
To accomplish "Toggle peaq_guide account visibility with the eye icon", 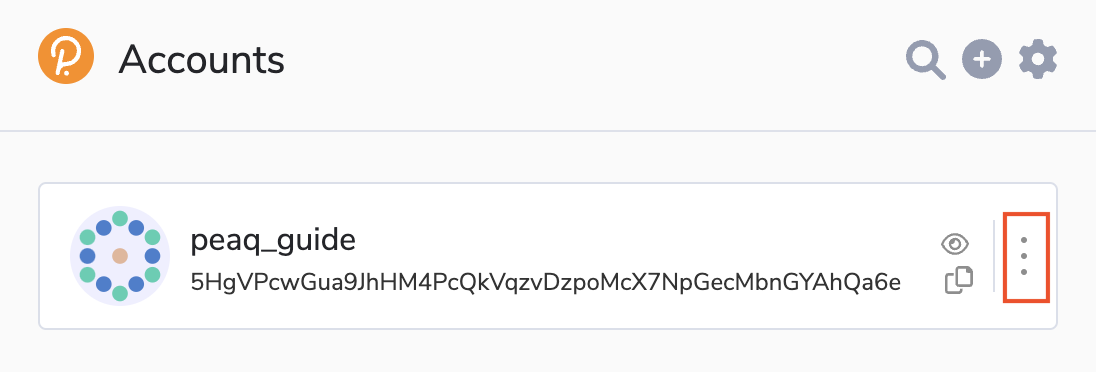I will coord(956,243).
